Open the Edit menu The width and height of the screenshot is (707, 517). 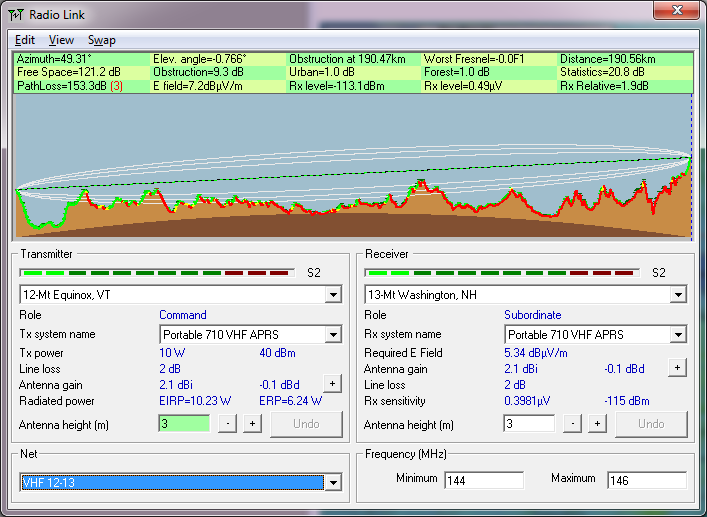pos(25,40)
